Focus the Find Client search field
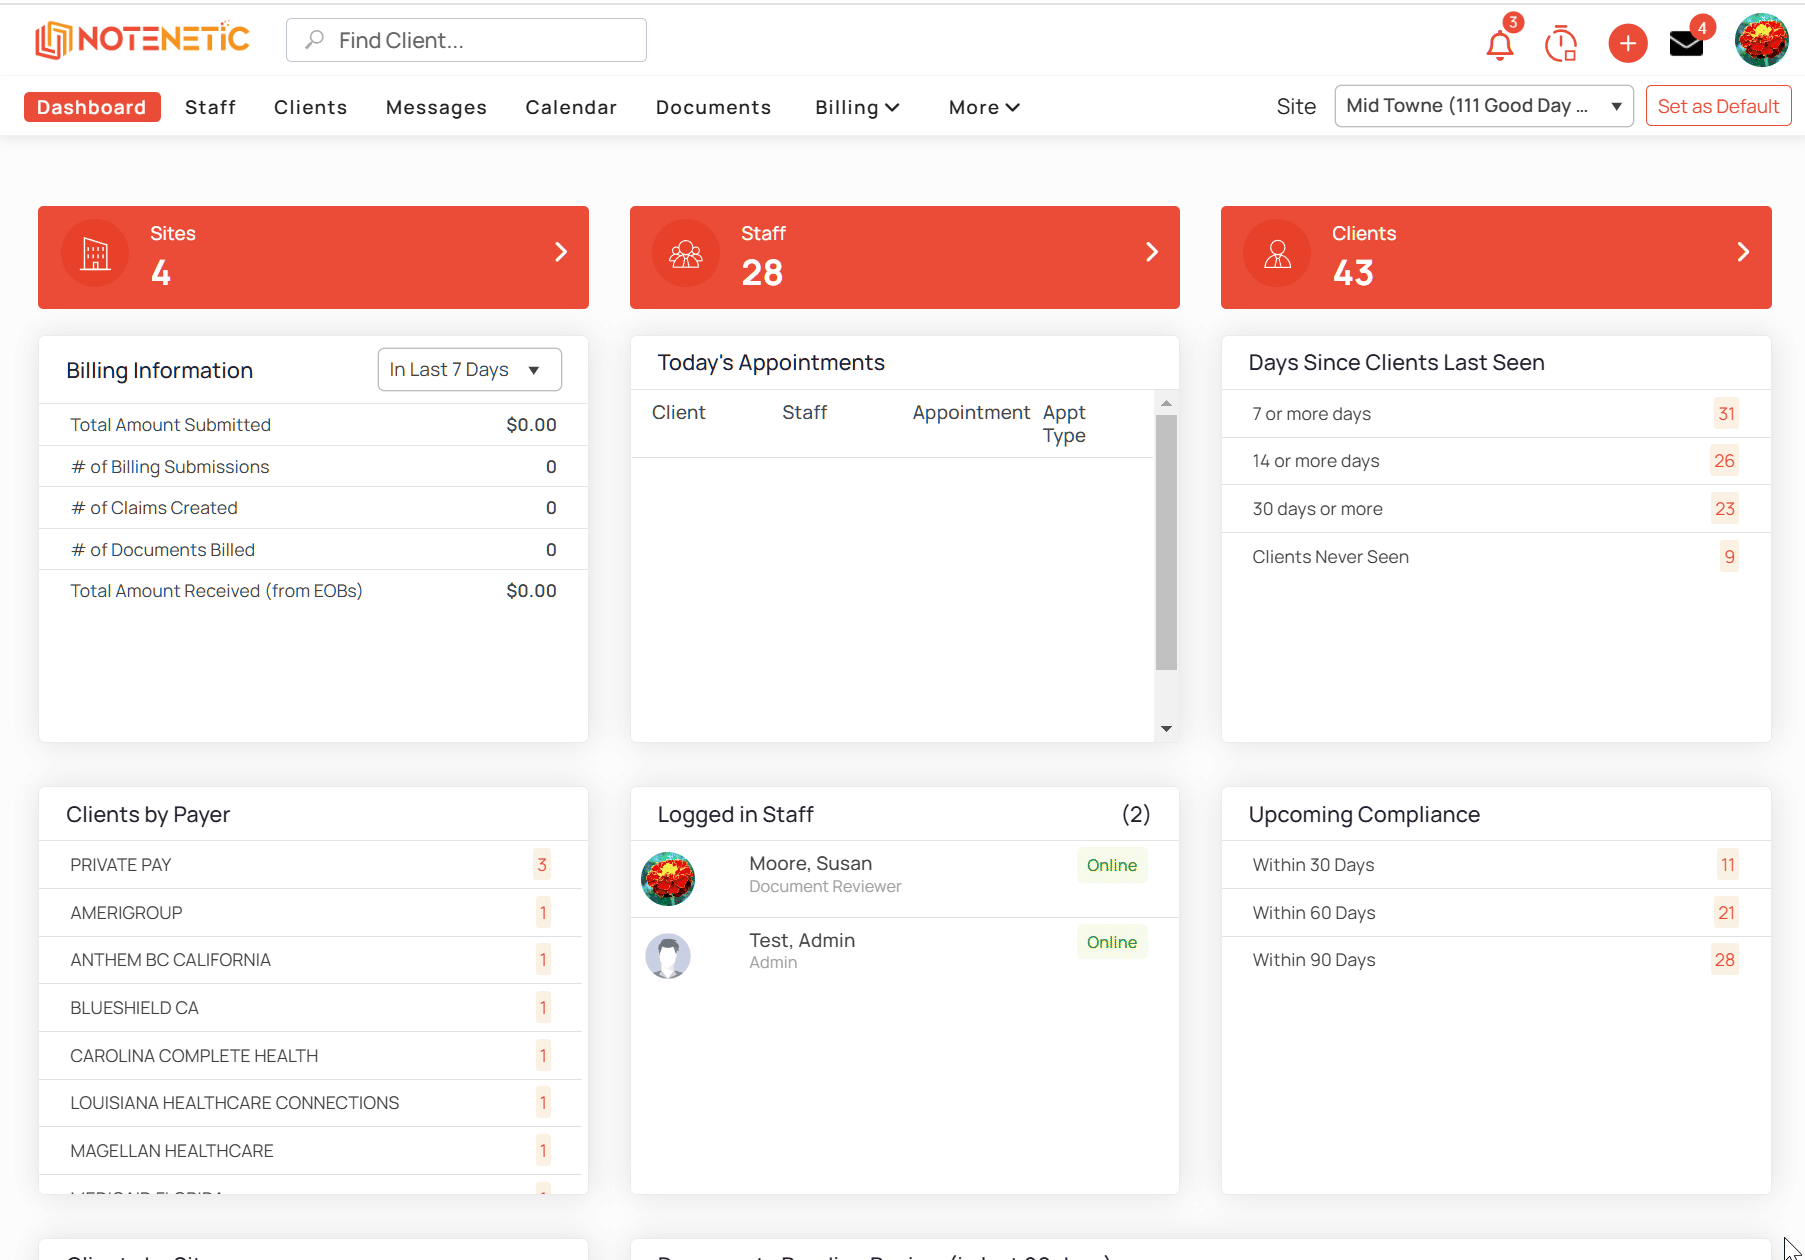This screenshot has width=1805, height=1260. click(466, 40)
